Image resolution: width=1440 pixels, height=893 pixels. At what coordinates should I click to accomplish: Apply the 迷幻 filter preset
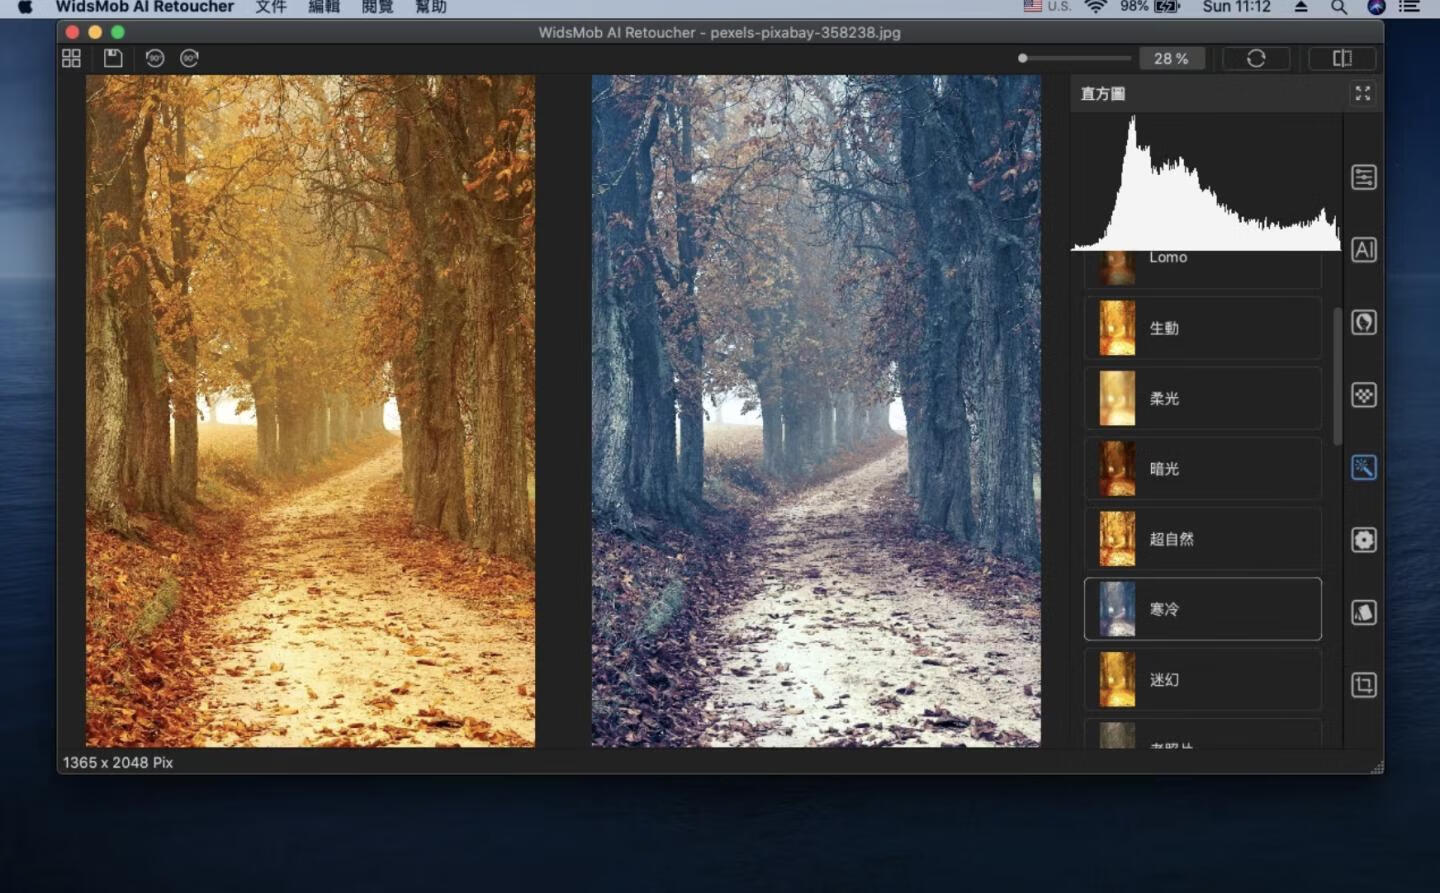(x=1203, y=679)
